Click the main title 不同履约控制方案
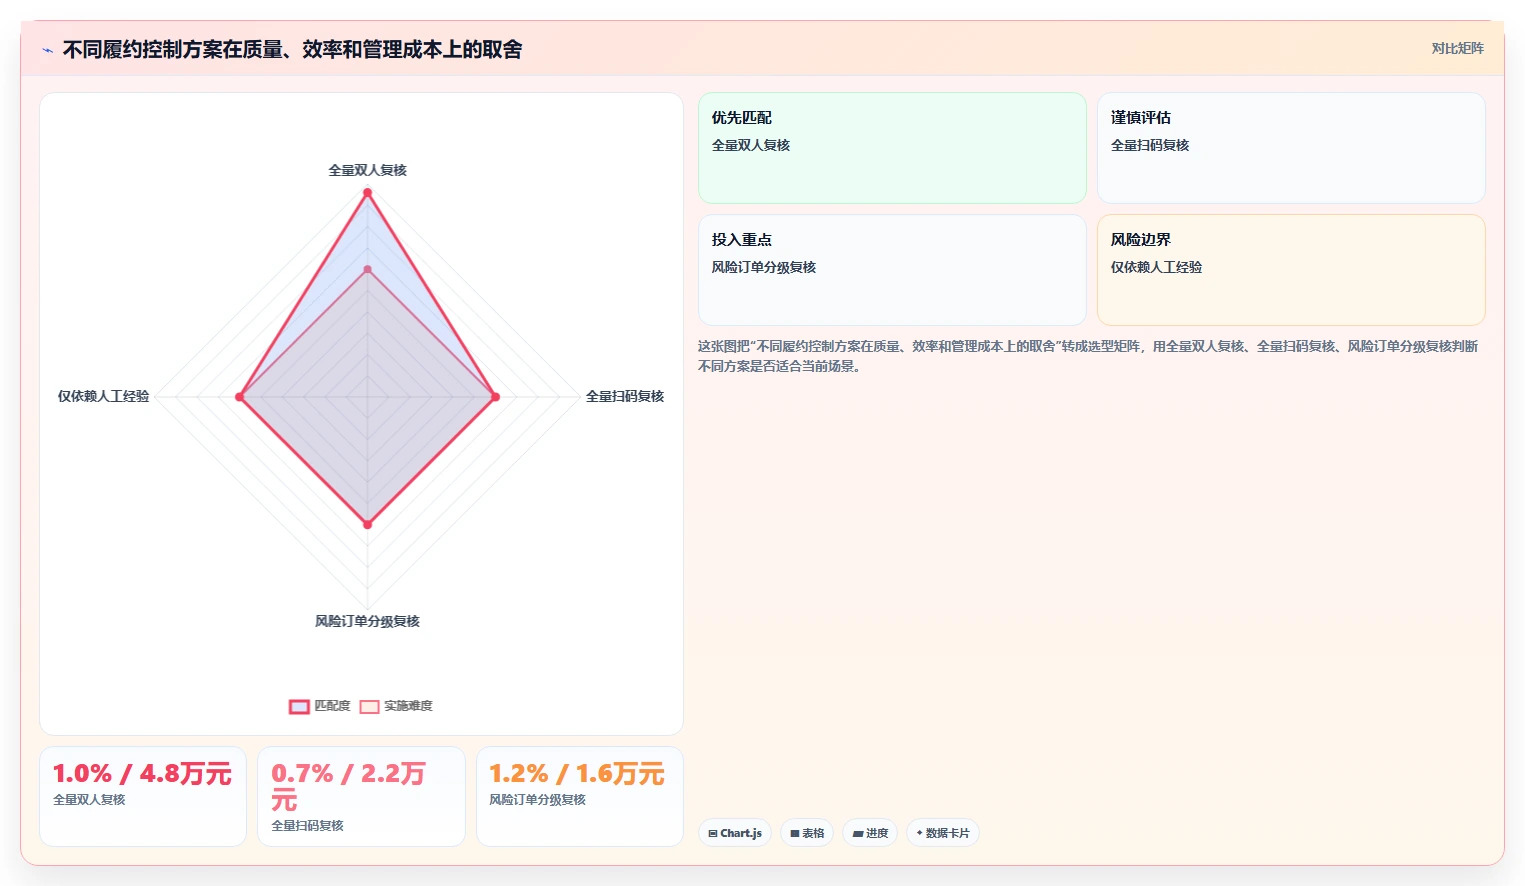The image size is (1525, 886). click(x=292, y=50)
